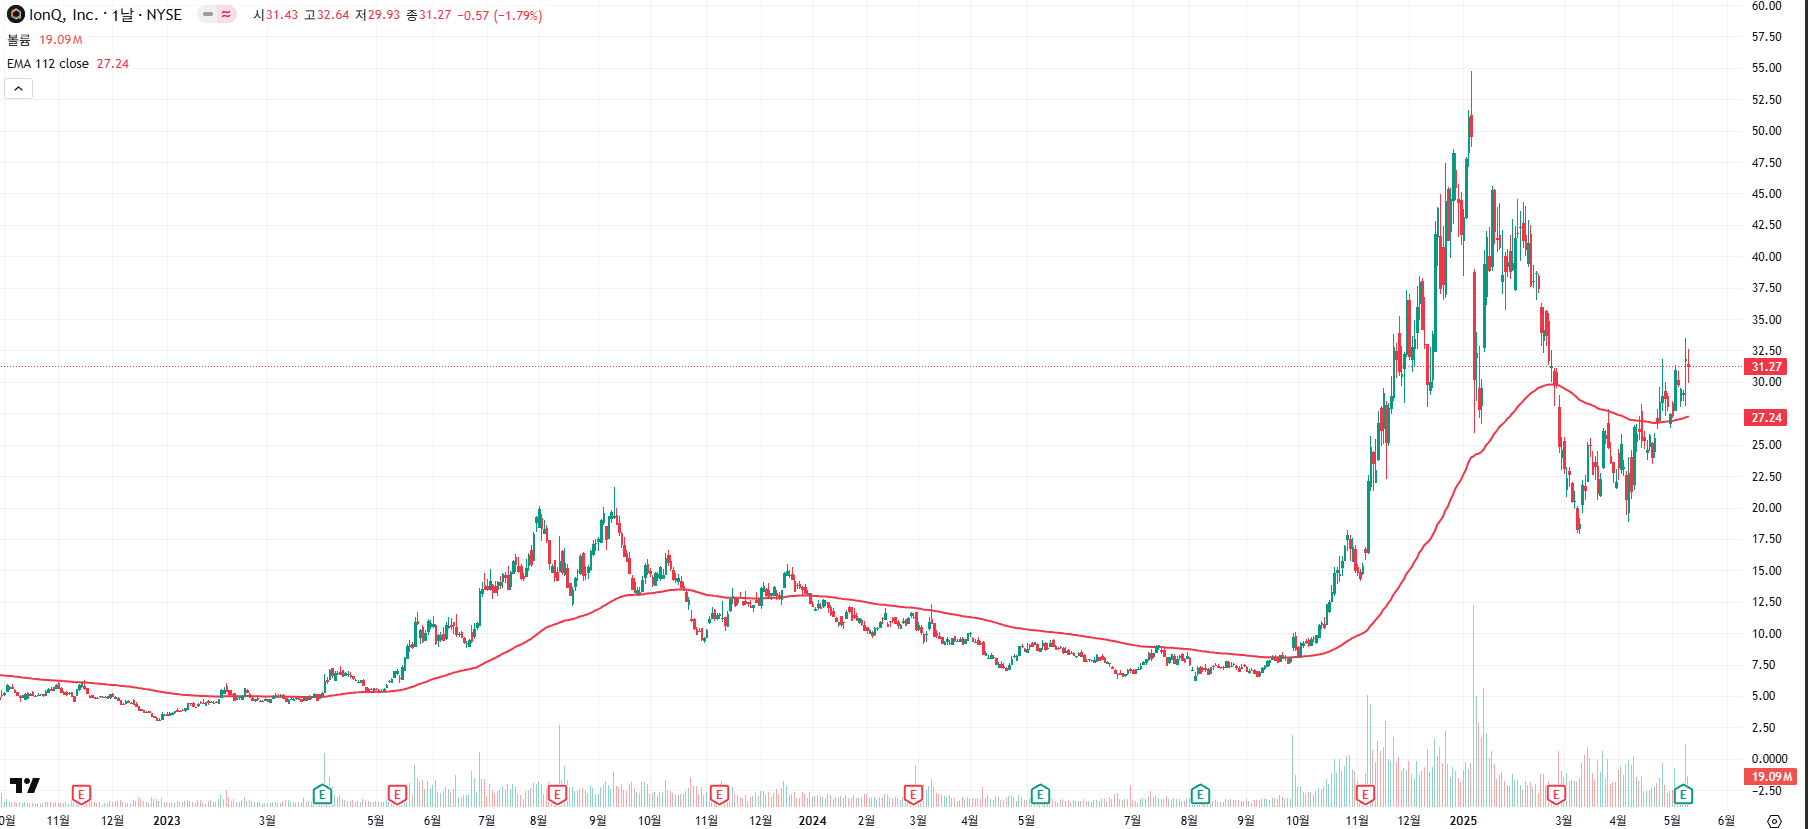This screenshot has width=1808, height=829.
Task: Click the 20.00 price axis label
Action: click(x=1766, y=508)
